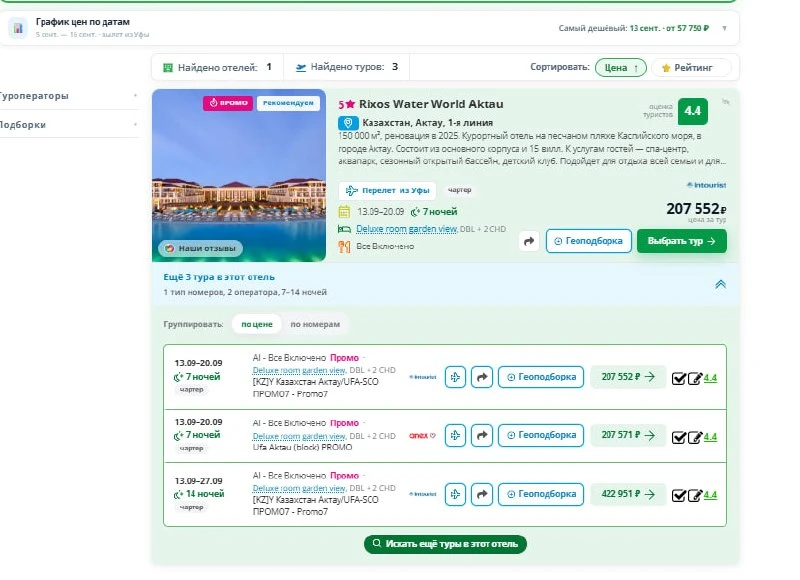The height and width of the screenshot is (580, 800).
Task: Toggle checkbox in the first 207 552 ₽ row
Action: click(x=679, y=378)
